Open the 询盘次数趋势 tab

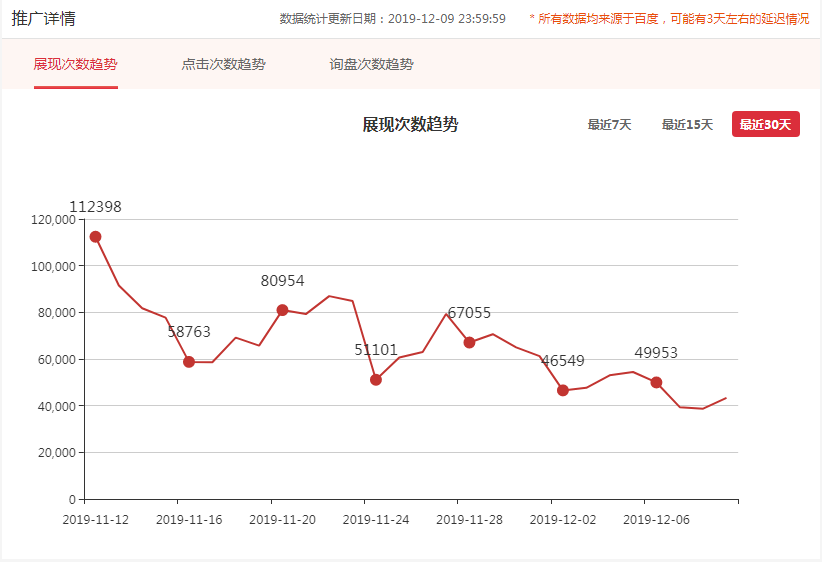pos(371,65)
